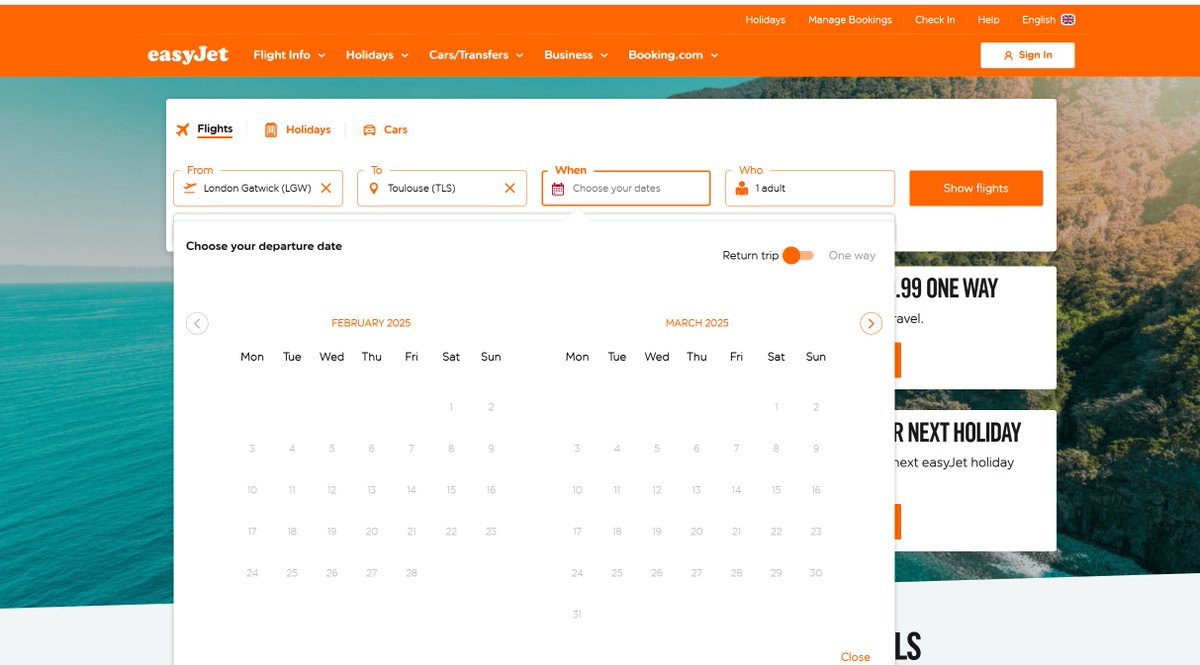Image resolution: width=1200 pixels, height=665 pixels.
Task: Expand the Business menu
Action: [576, 55]
